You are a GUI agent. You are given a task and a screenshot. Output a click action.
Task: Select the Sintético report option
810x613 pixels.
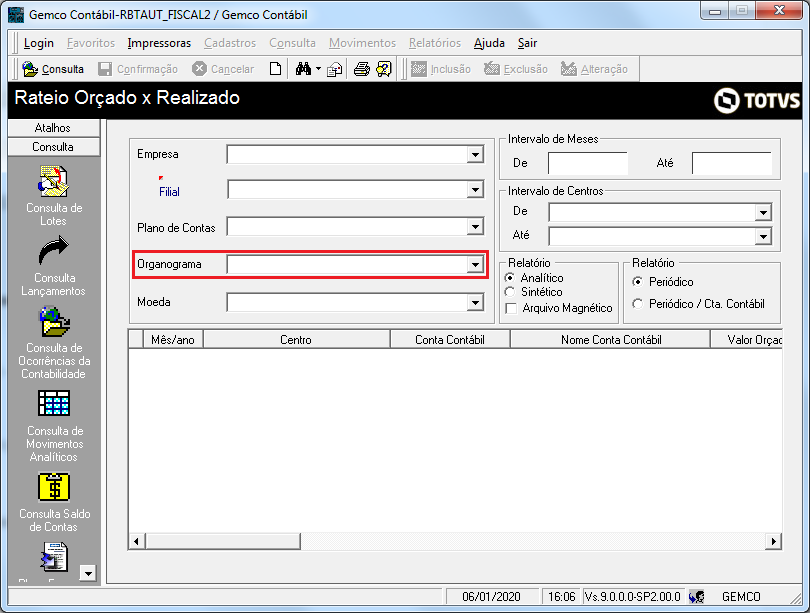(x=510, y=292)
